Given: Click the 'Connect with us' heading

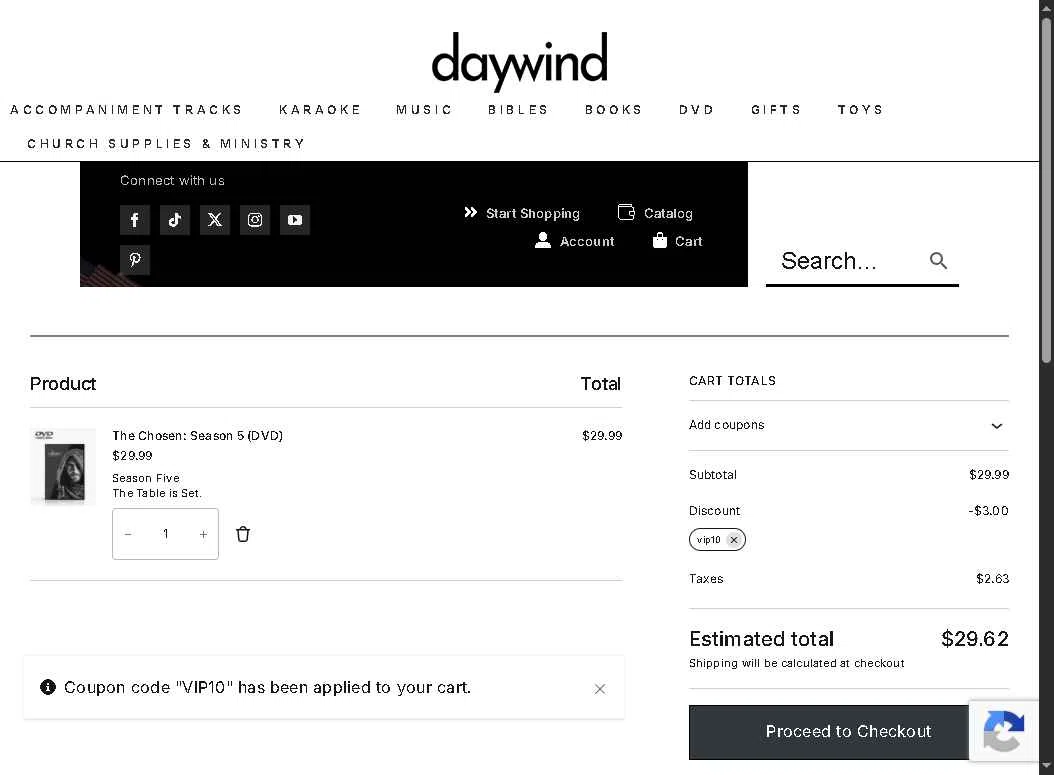Looking at the screenshot, I should pyautogui.click(x=172, y=180).
